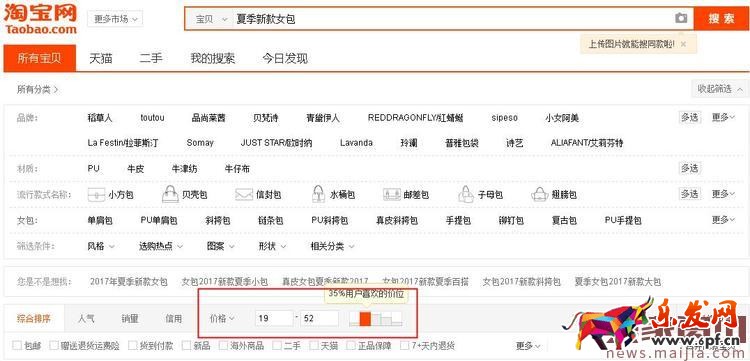This screenshot has height=361, width=750.
Task: Open camera image search icon
Action: 681,18
